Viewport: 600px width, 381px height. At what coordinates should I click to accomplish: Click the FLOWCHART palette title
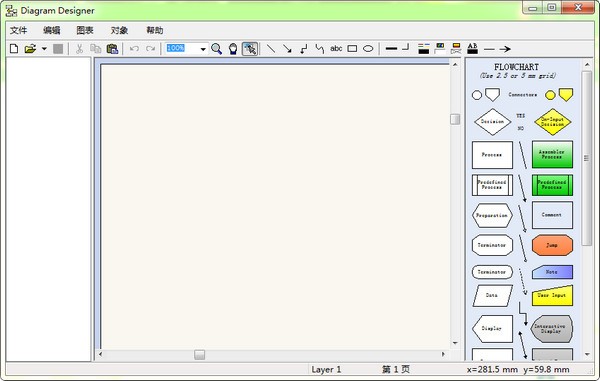tap(516, 67)
